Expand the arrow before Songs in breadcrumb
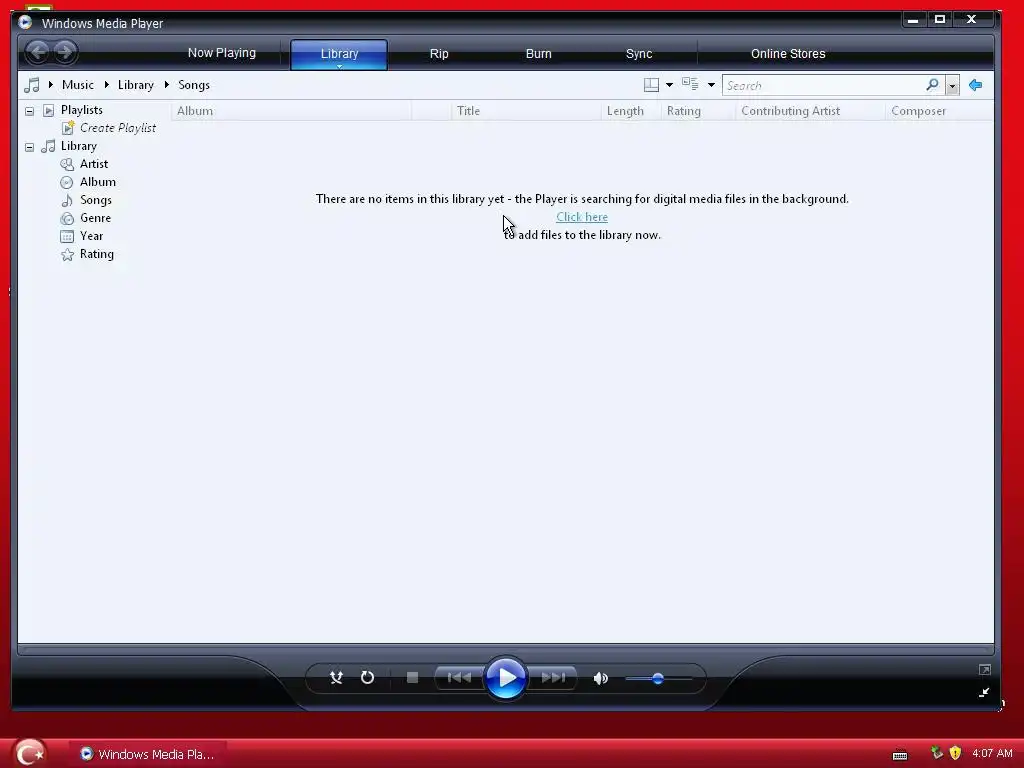This screenshot has height=768, width=1024. click(167, 85)
